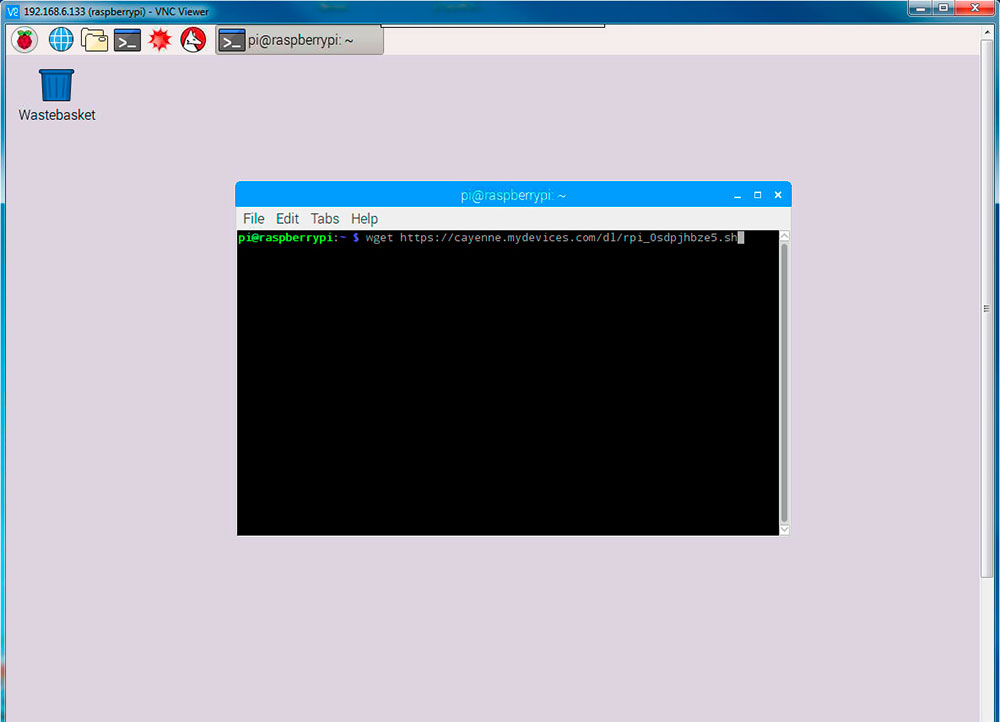Open the Raspberry Pi main menu

pyautogui.click(x=24, y=40)
